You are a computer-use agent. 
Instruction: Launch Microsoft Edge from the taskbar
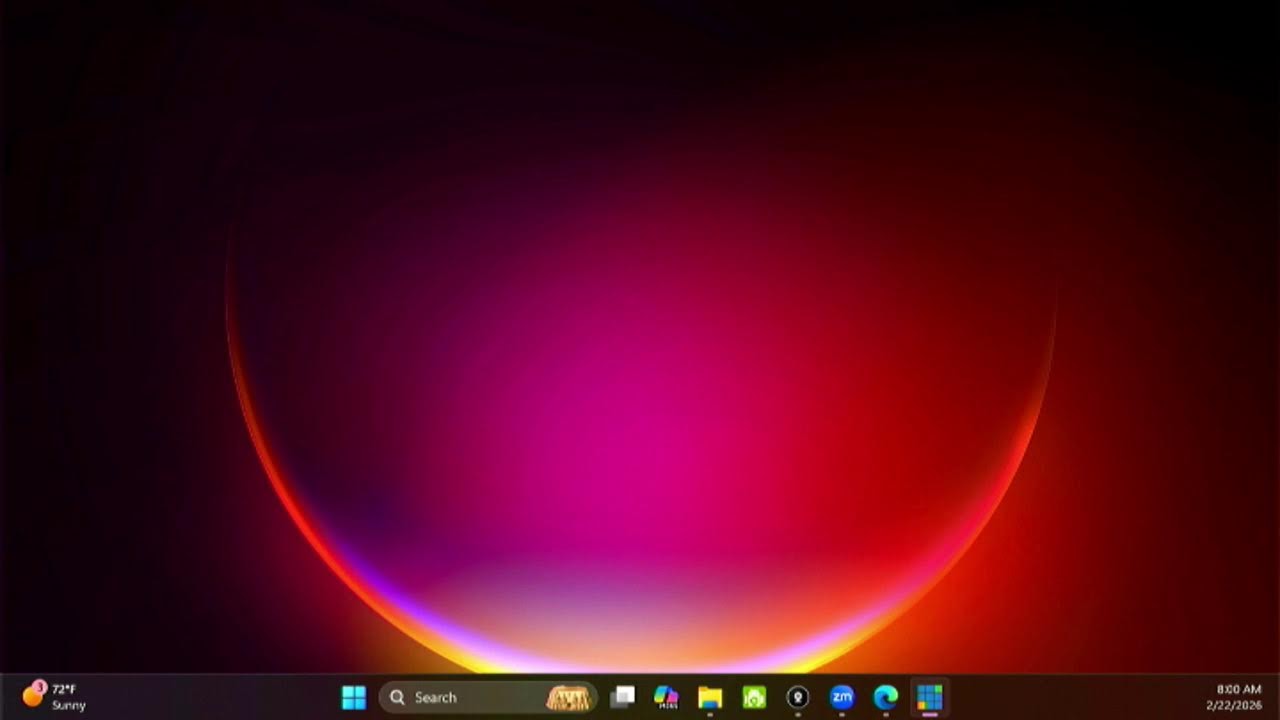coord(886,697)
